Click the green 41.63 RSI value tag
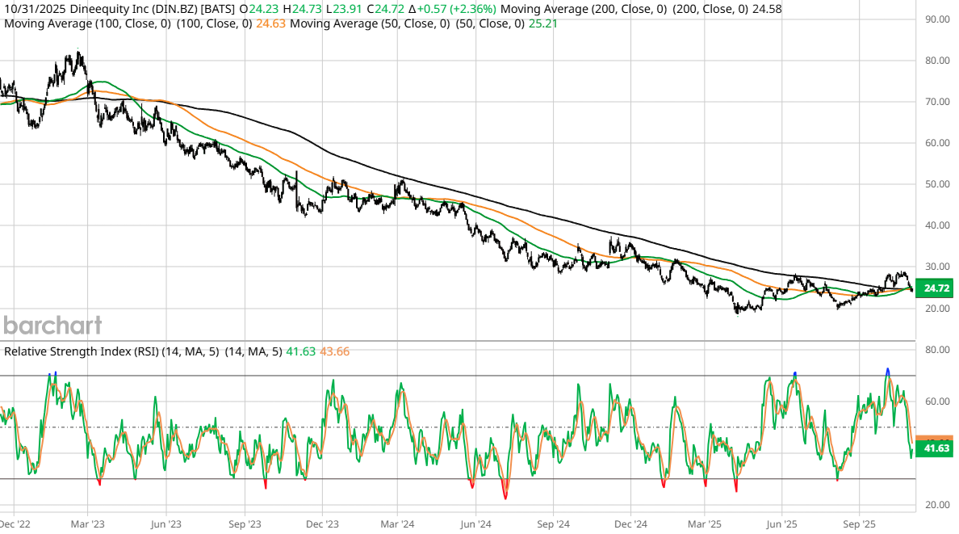The image size is (959, 534). tap(936, 450)
